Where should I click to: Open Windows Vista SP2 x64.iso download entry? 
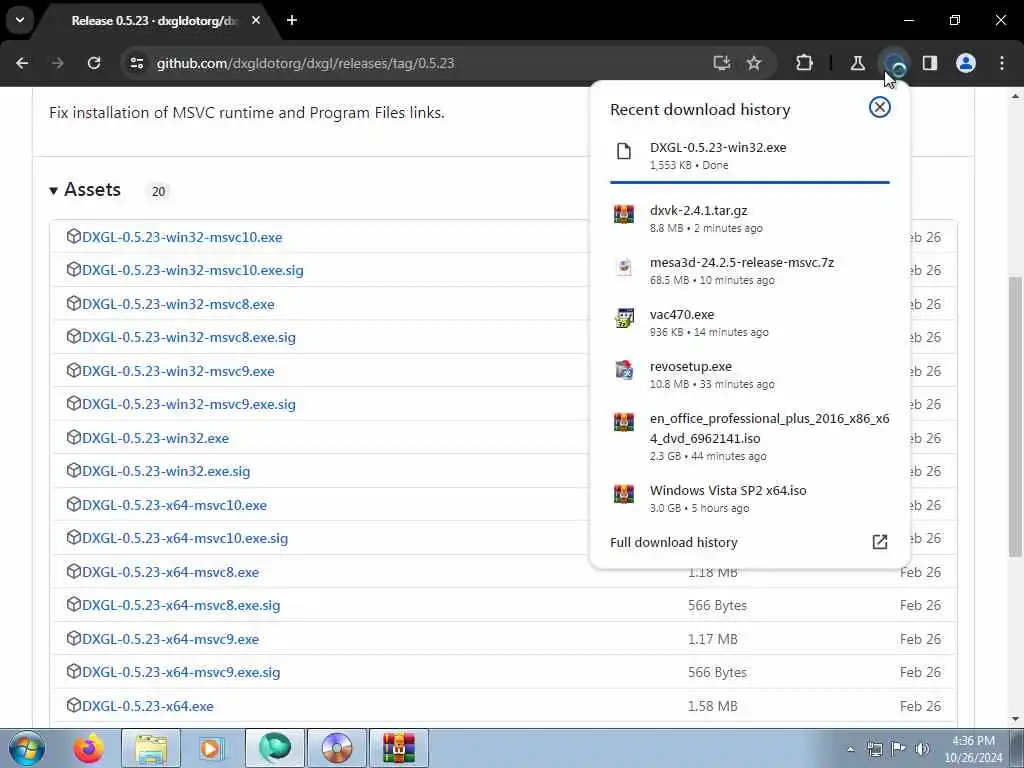[750, 498]
